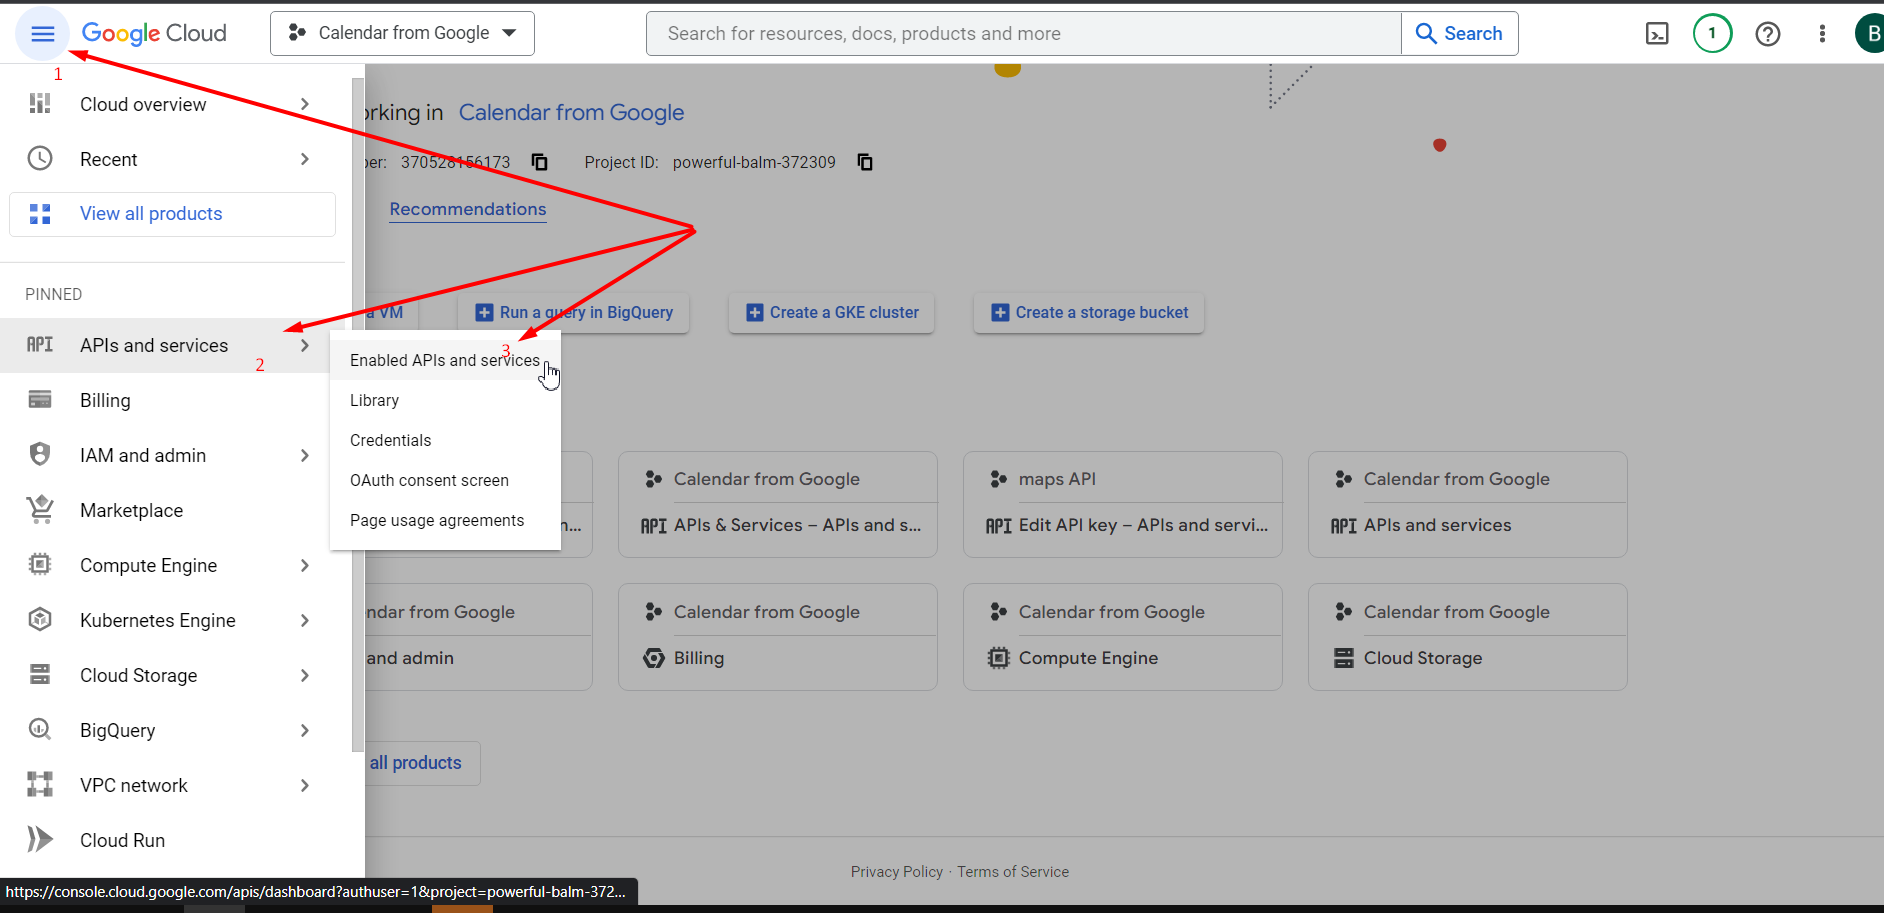Click Create a storage bucket button

pos(1089,312)
